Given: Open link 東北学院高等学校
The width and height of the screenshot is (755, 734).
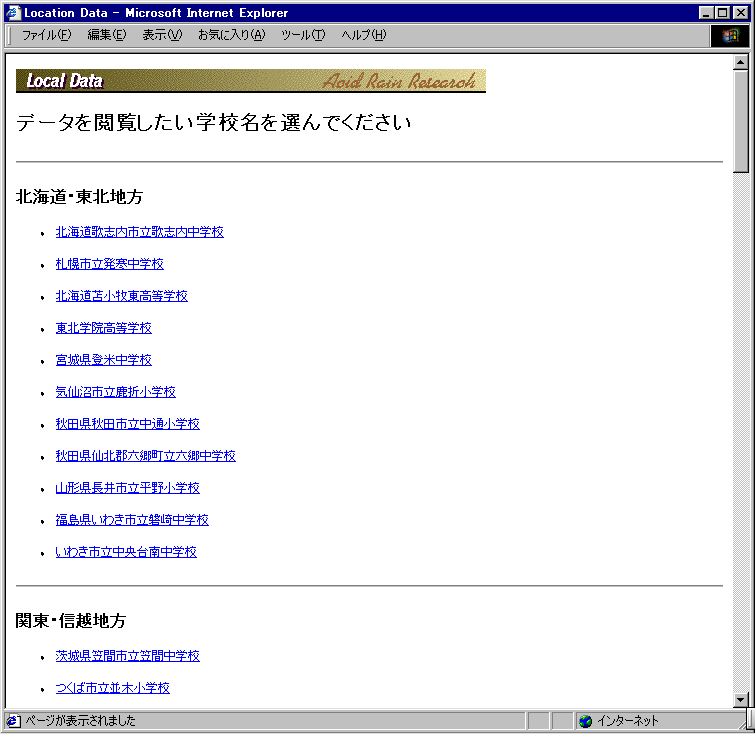Looking at the screenshot, I should pyautogui.click(x=104, y=328).
